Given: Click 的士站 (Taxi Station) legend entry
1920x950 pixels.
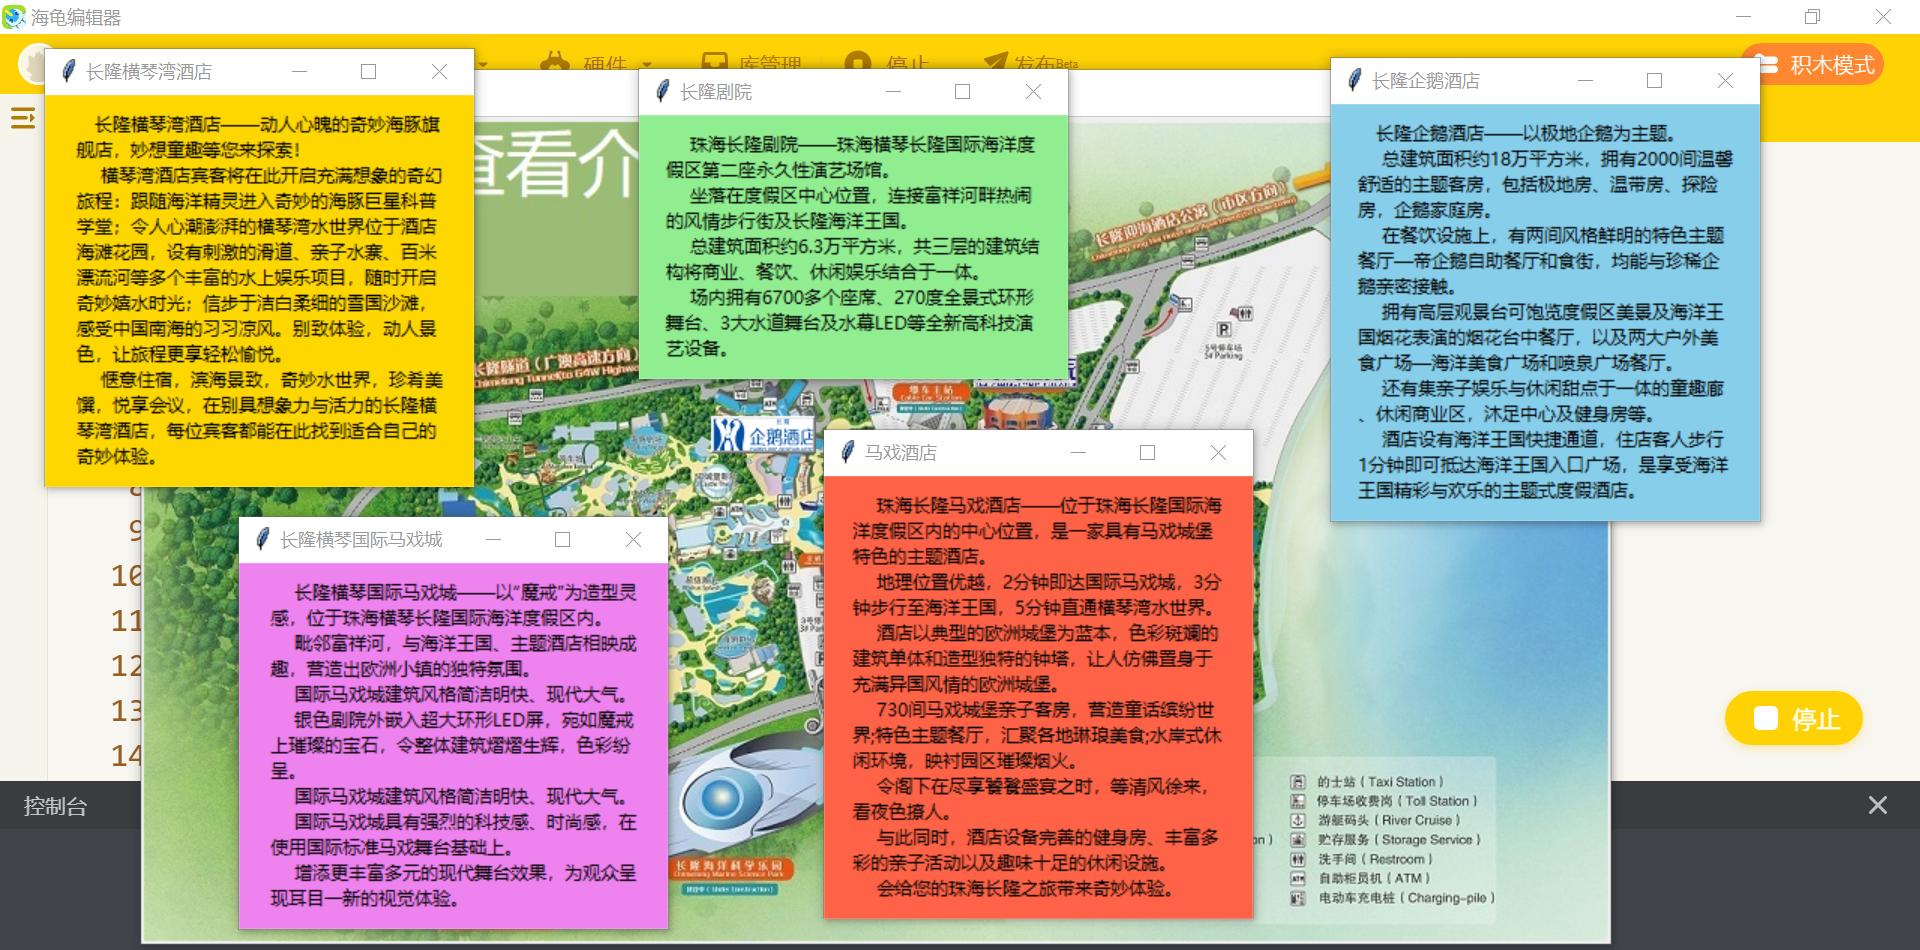Looking at the screenshot, I should tap(1367, 782).
